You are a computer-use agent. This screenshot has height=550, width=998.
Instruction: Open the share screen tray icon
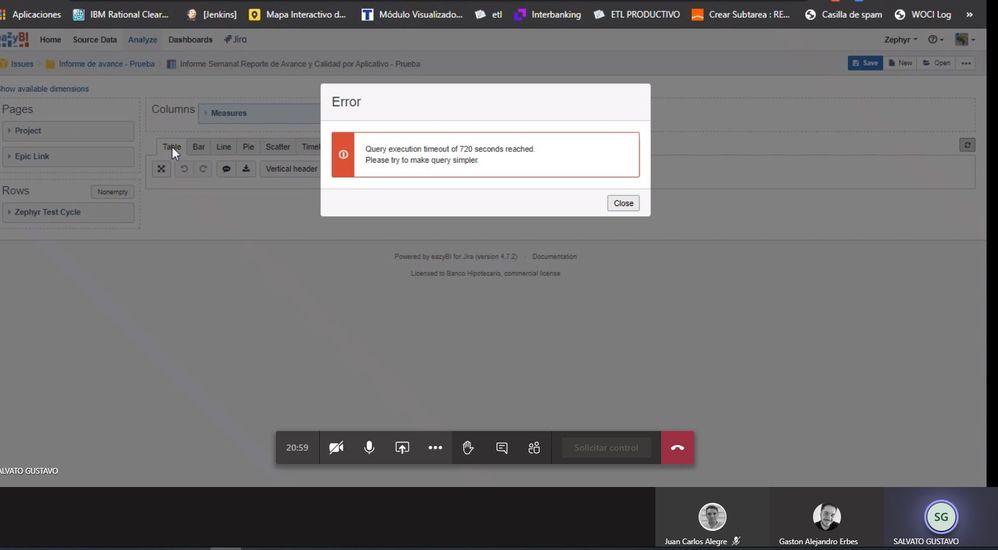402,448
